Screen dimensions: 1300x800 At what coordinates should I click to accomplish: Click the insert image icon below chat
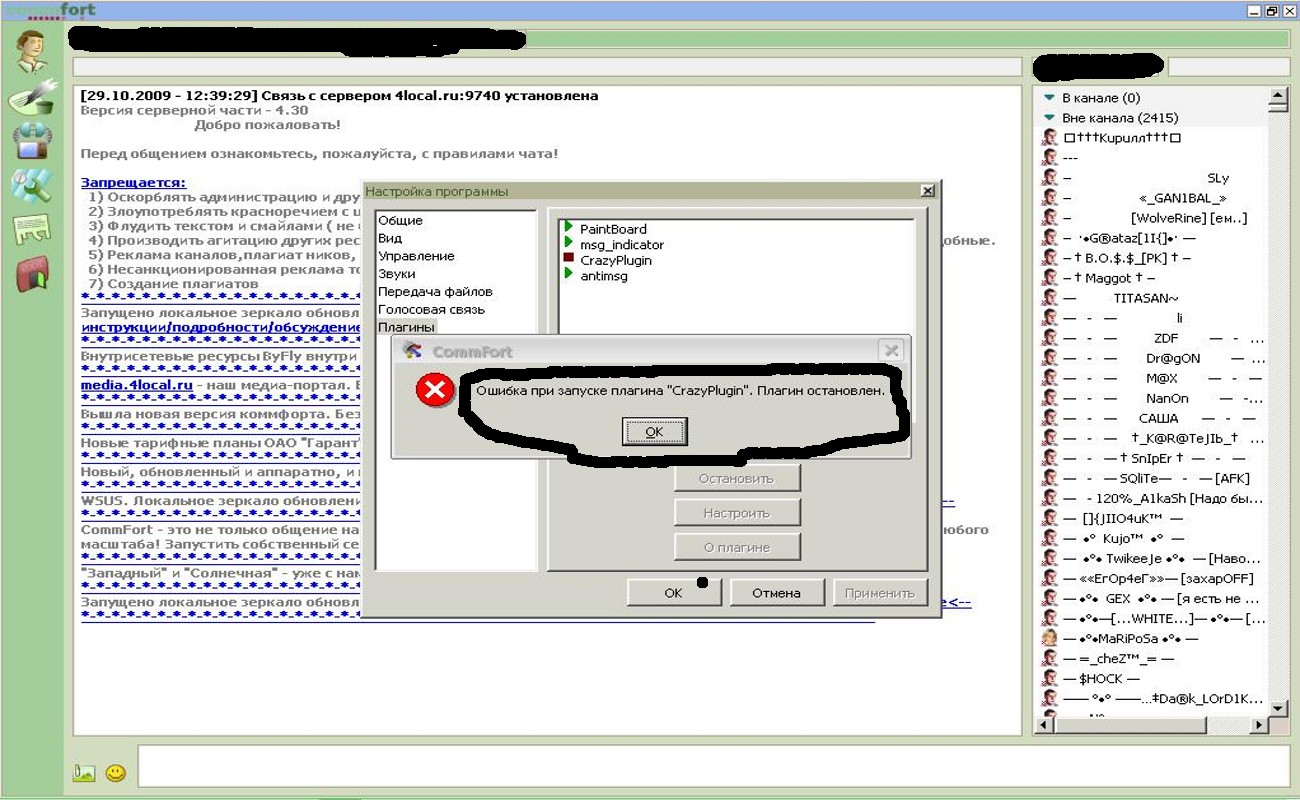[84, 772]
